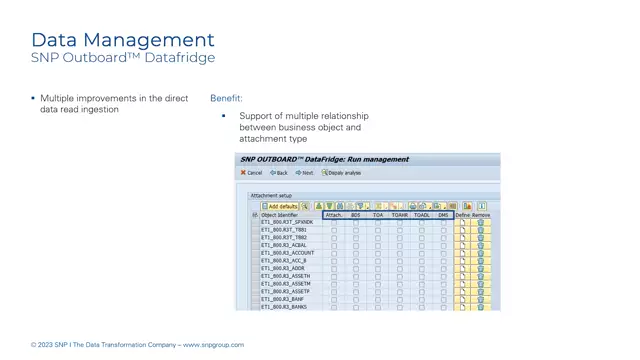The image size is (640, 360).
Task: Click the BDS column header
Action: click(x=356, y=215)
